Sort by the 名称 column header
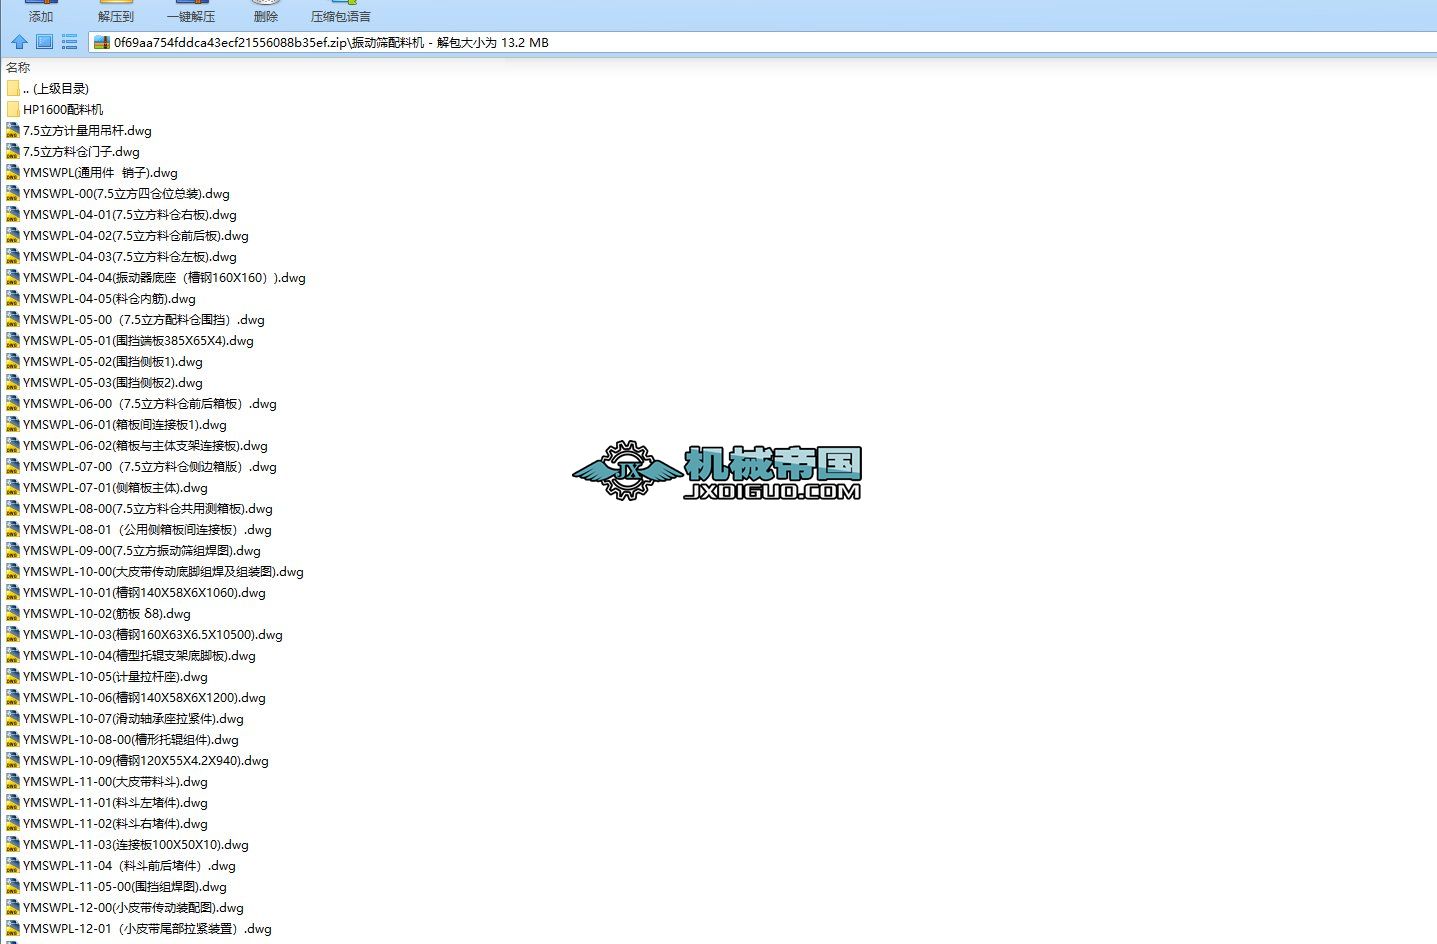This screenshot has width=1437, height=944. click(18, 68)
